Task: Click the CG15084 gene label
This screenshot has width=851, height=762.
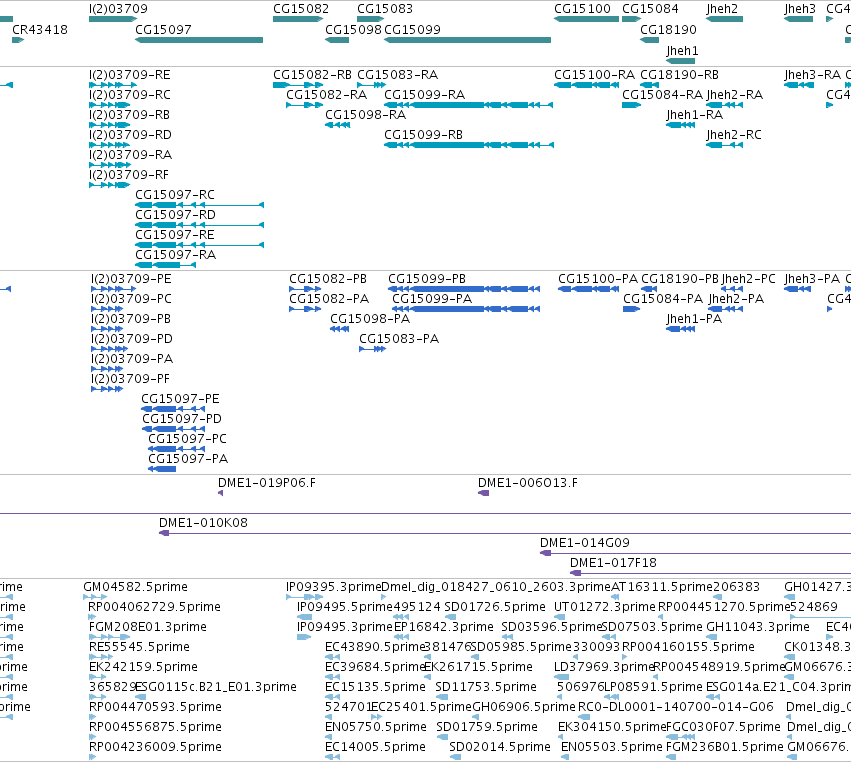Action: (x=650, y=9)
